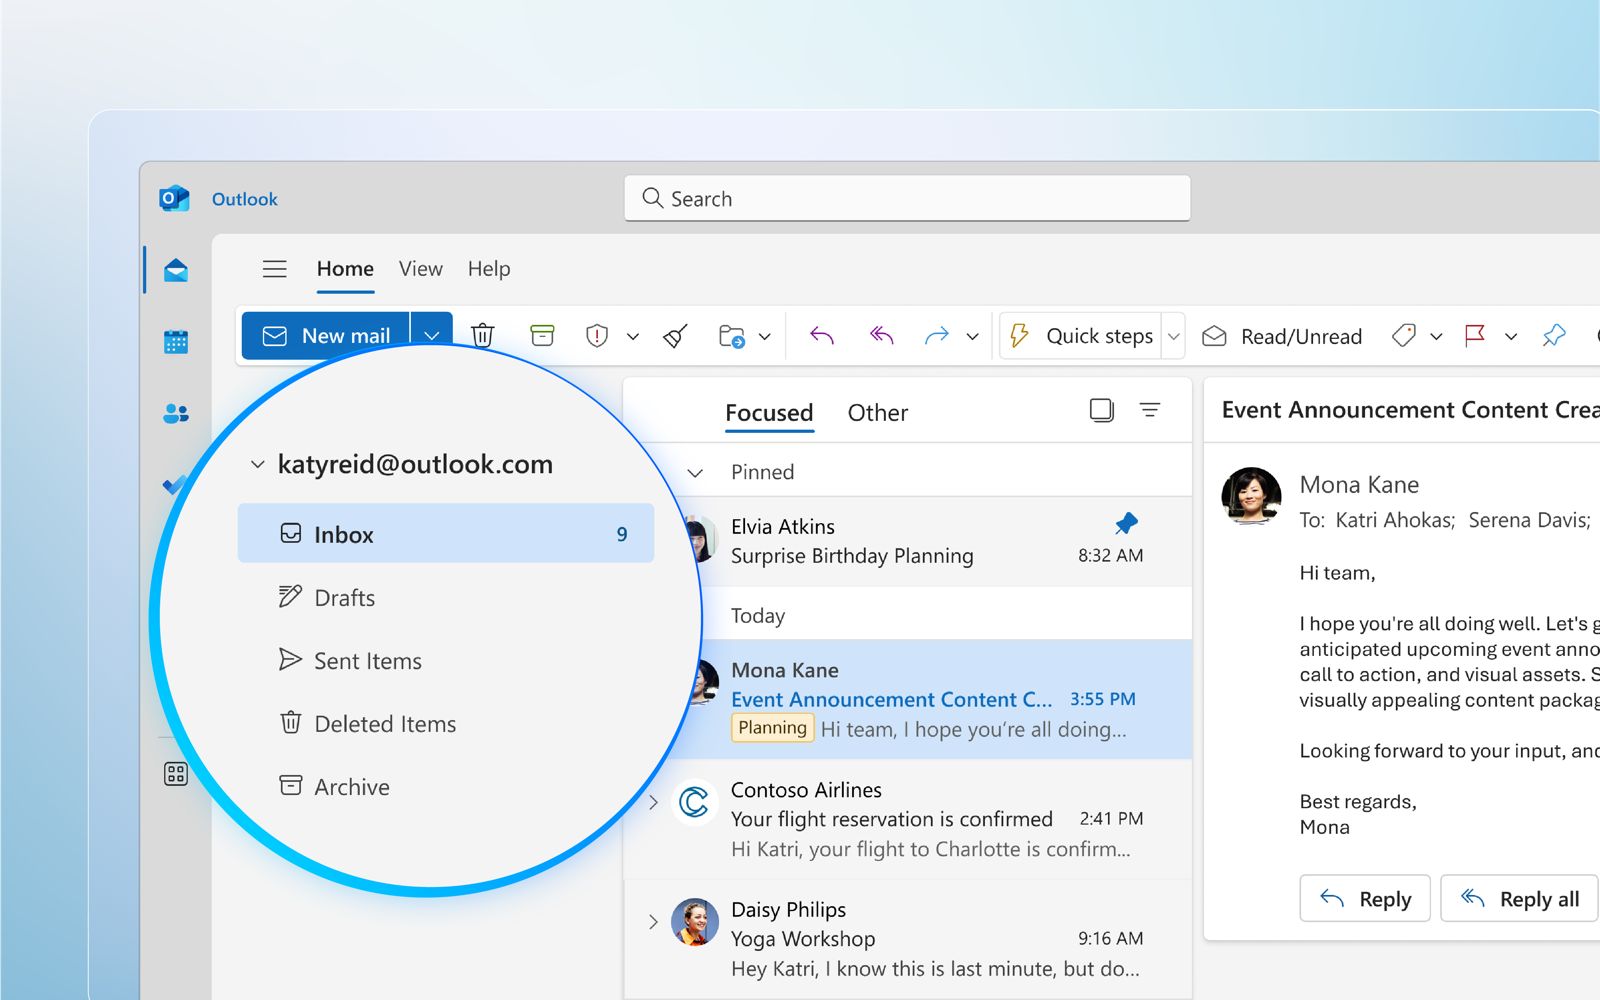The width and height of the screenshot is (1600, 1000).
Task: Collapse the Pinned section
Action: click(x=695, y=472)
